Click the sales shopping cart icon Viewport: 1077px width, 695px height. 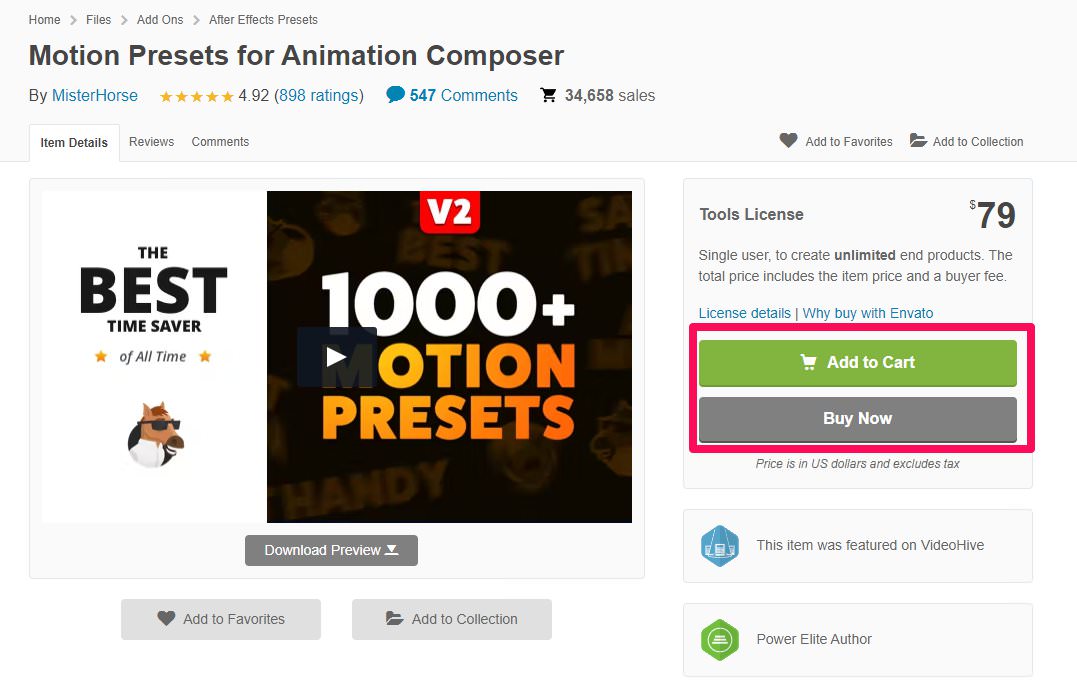pos(548,95)
